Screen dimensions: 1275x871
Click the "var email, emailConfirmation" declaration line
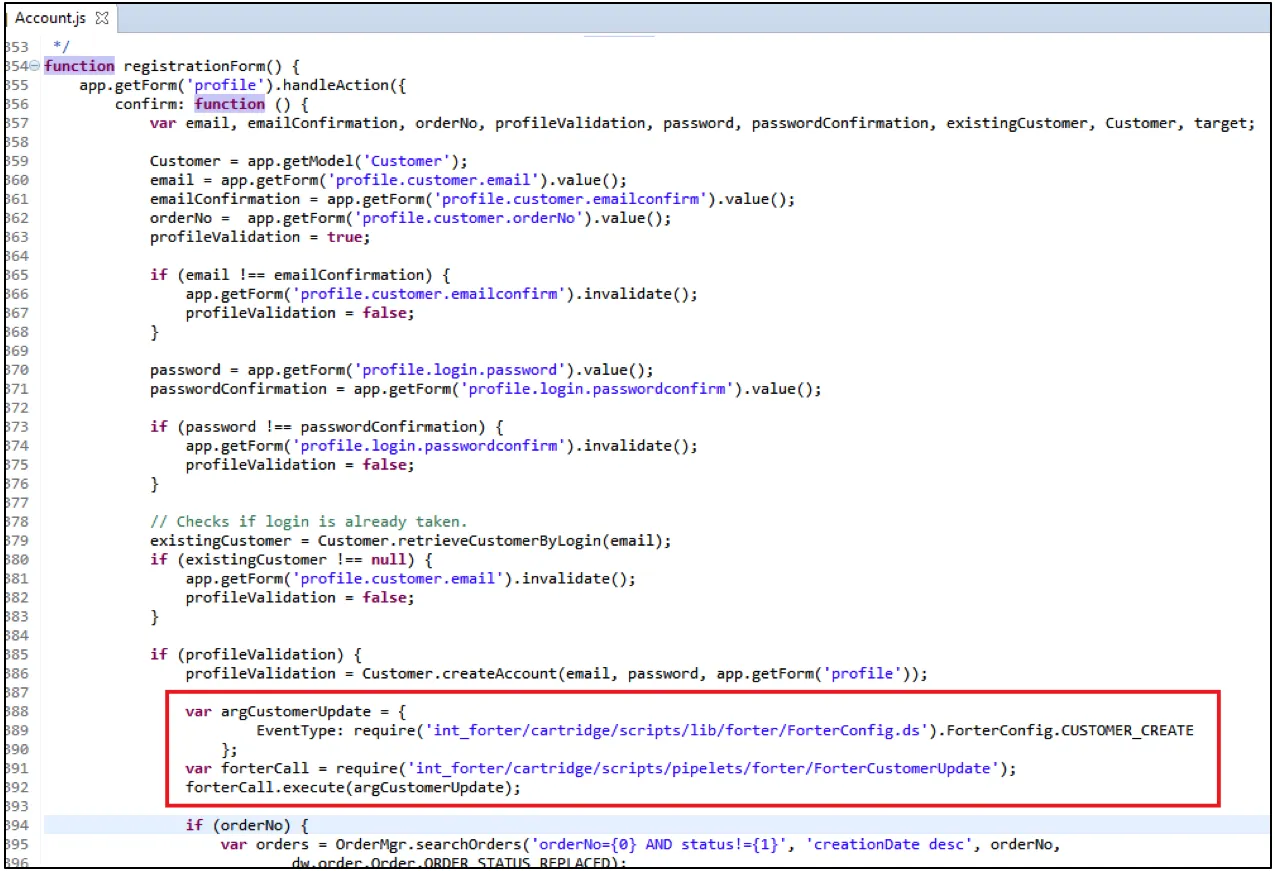click(x=701, y=123)
